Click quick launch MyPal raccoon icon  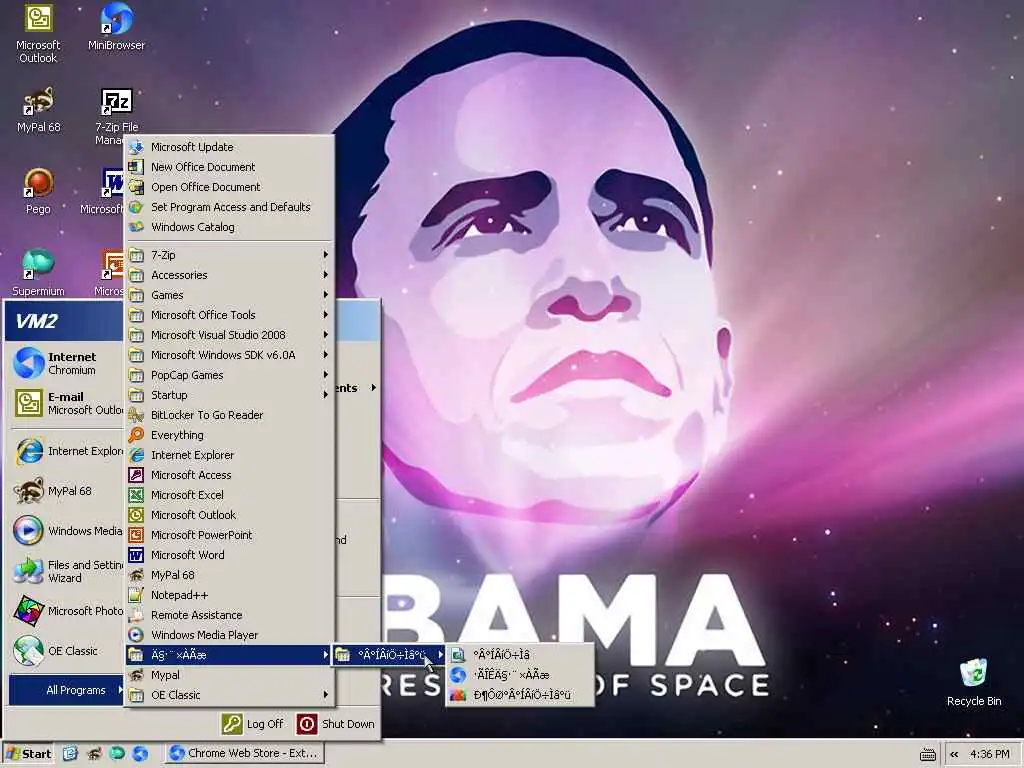94,754
